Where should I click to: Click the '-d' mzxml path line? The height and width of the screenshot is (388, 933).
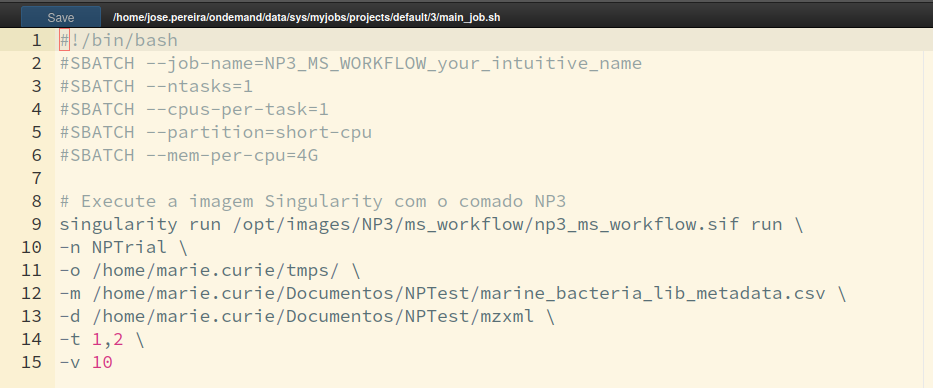(x=307, y=316)
